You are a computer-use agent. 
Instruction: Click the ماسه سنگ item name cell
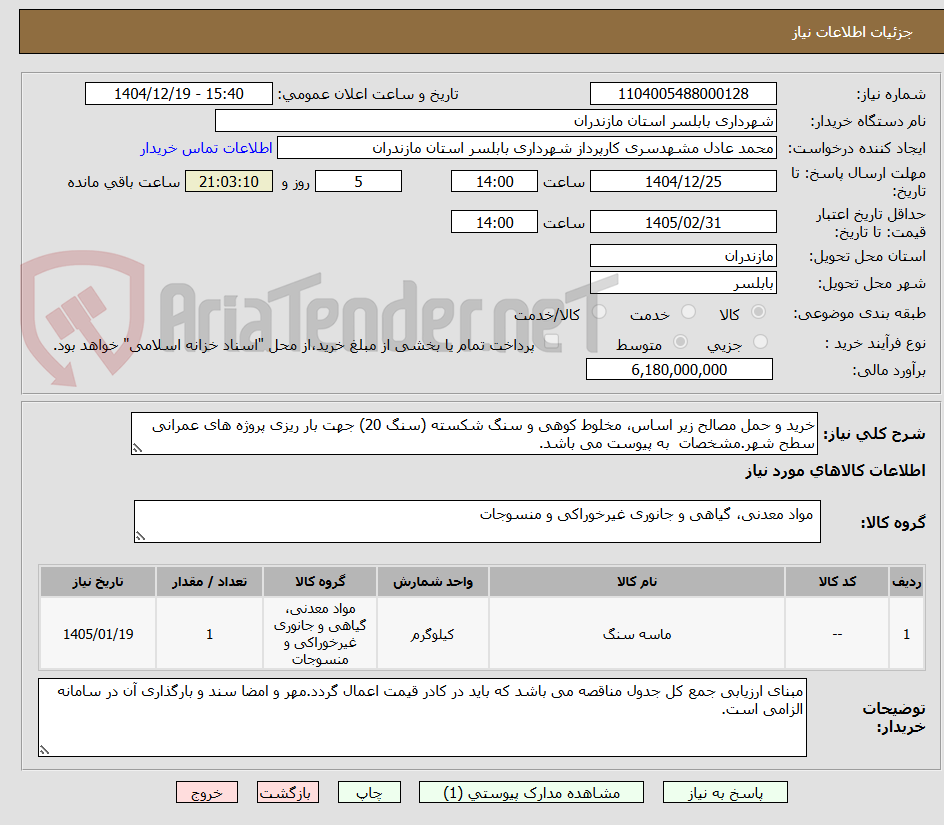(637, 634)
